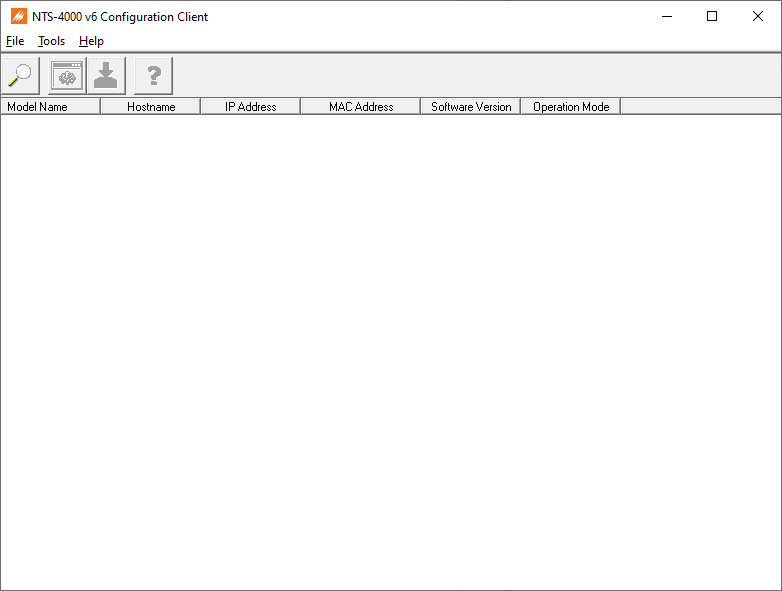The image size is (782, 591).
Task: Sort by MAC Address column header
Action: [361, 107]
